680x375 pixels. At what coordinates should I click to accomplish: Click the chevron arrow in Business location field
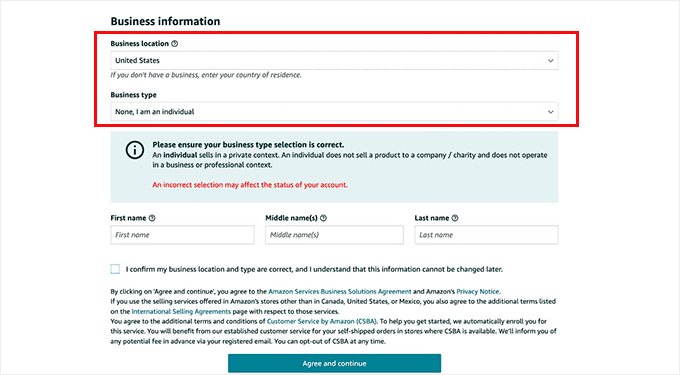550,61
